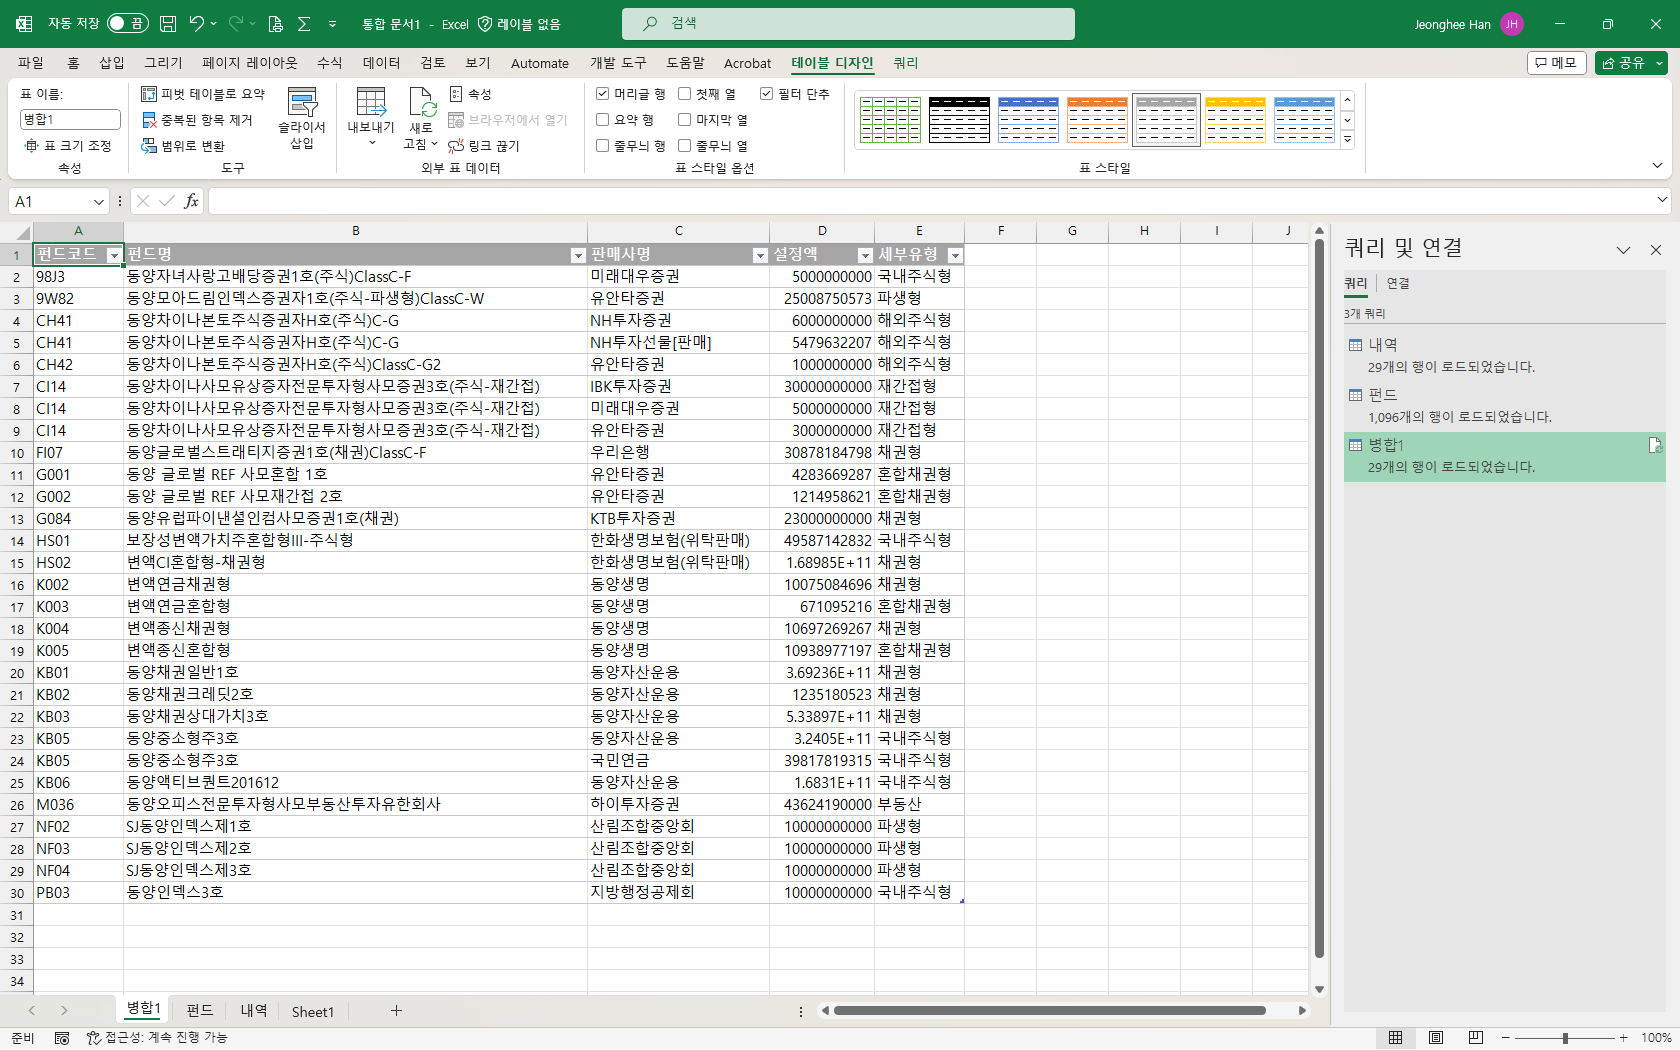Open filter dropdown for 설정액 column
Image resolution: width=1680 pixels, height=1050 pixels.
(x=865, y=256)
